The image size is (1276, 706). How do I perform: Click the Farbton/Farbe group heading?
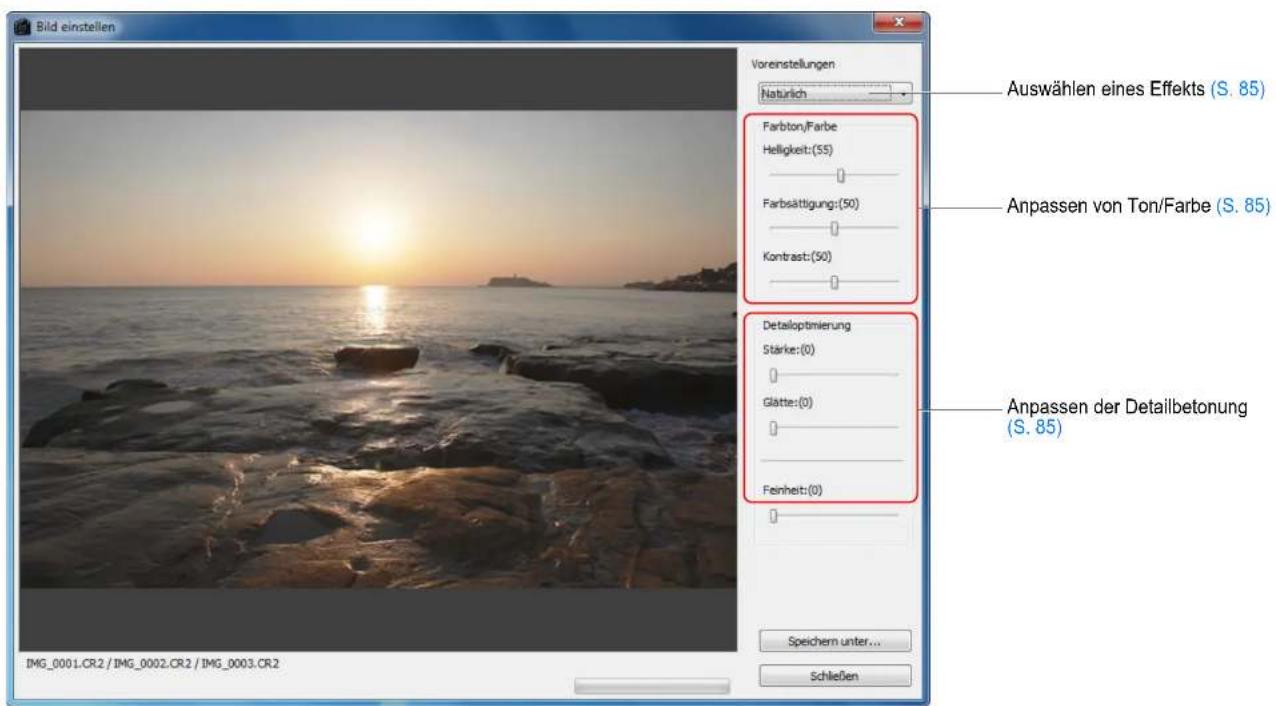point(791,130)
